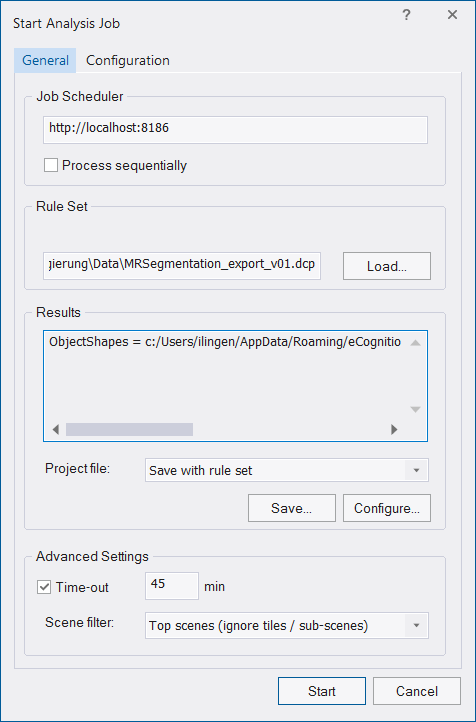Click the Results horizontal scrollbar thumb

129,429
